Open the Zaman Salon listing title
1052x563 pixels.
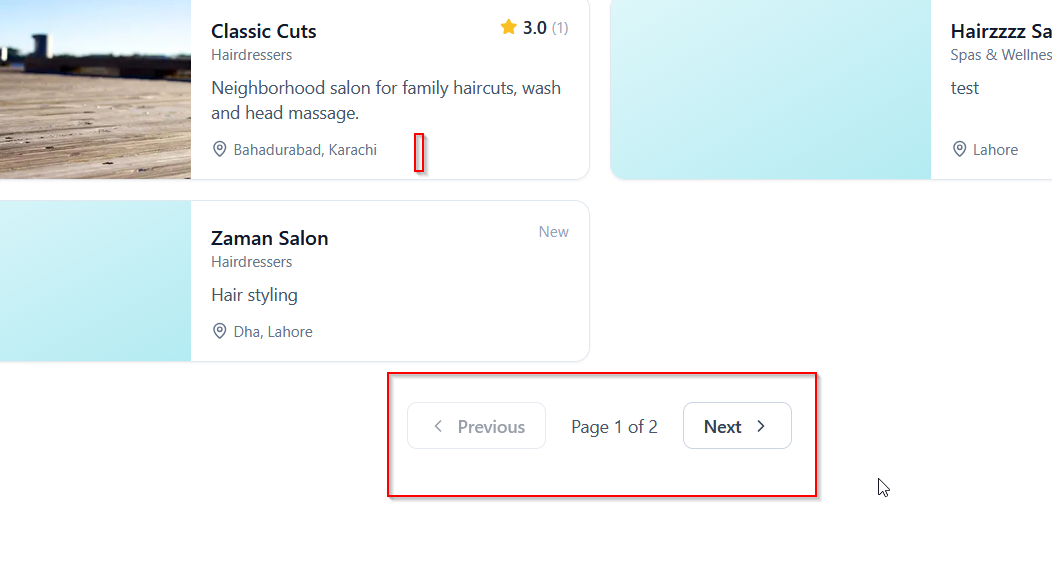(x=270, y=238)
